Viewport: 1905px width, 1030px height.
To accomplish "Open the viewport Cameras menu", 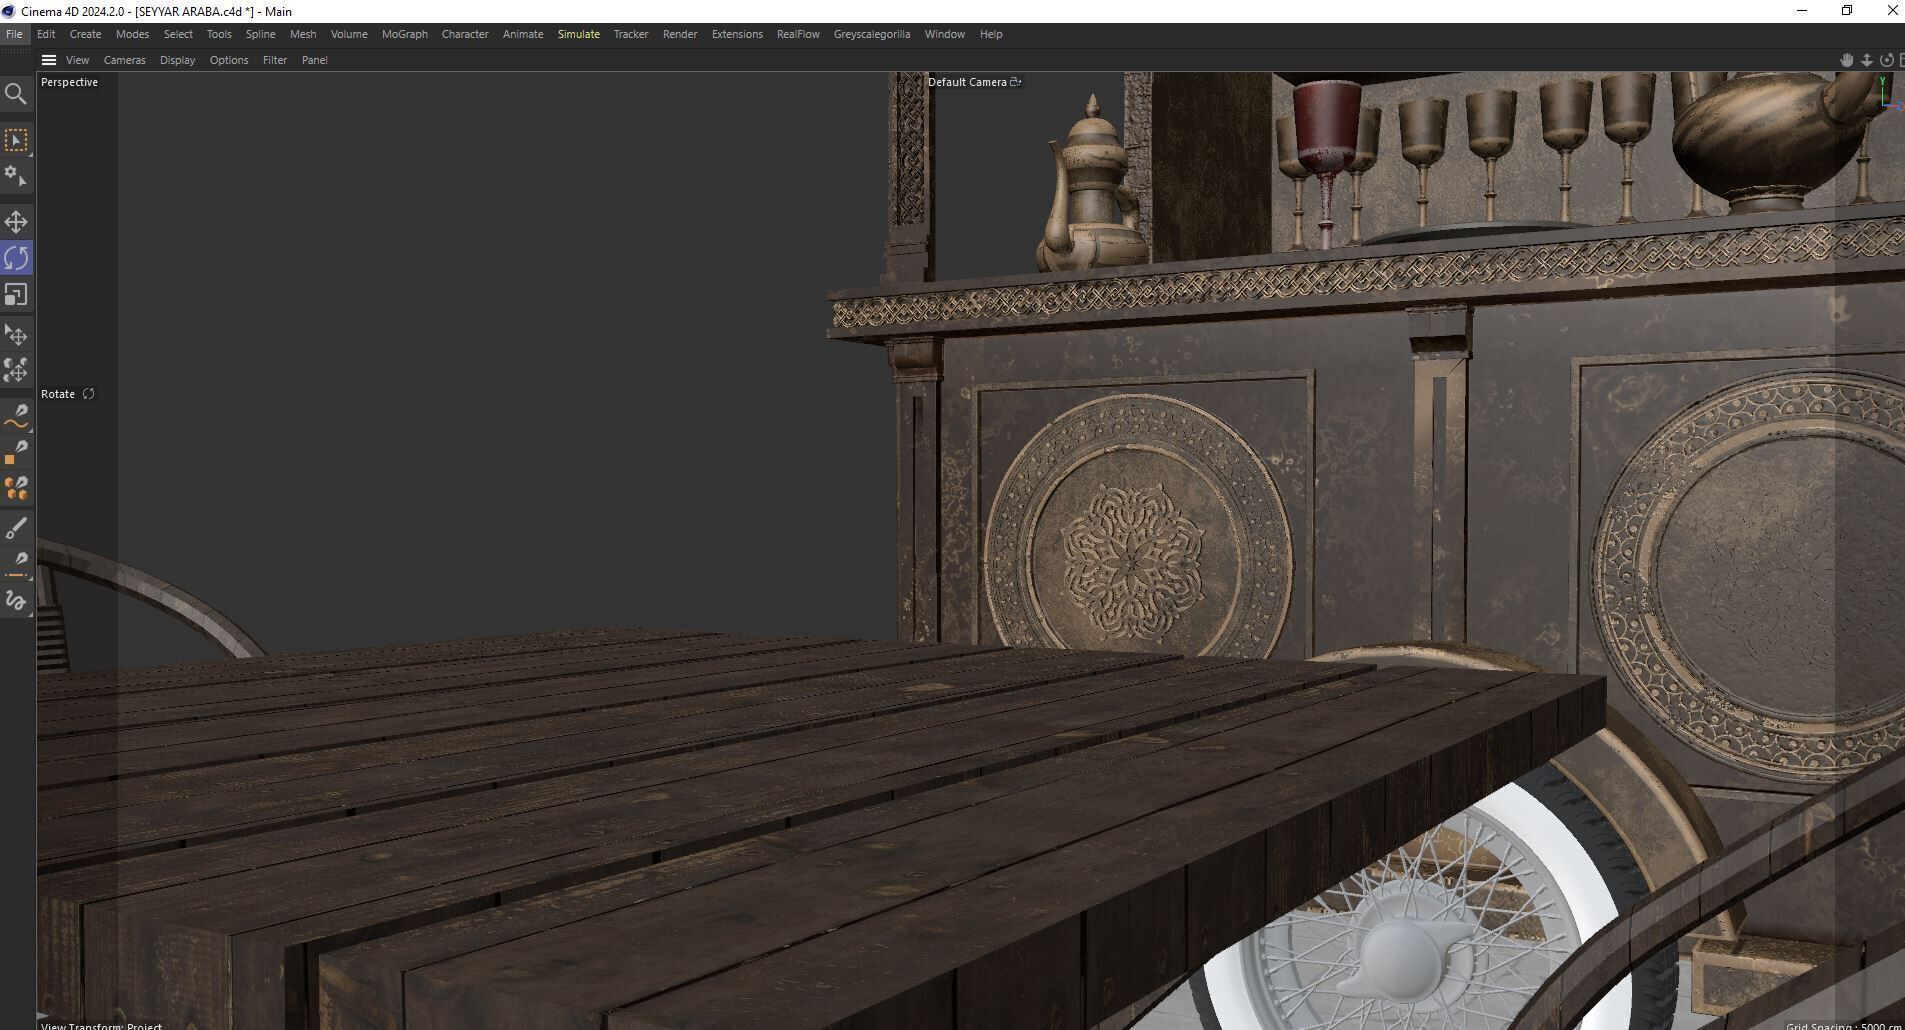I will coord(125,60).
